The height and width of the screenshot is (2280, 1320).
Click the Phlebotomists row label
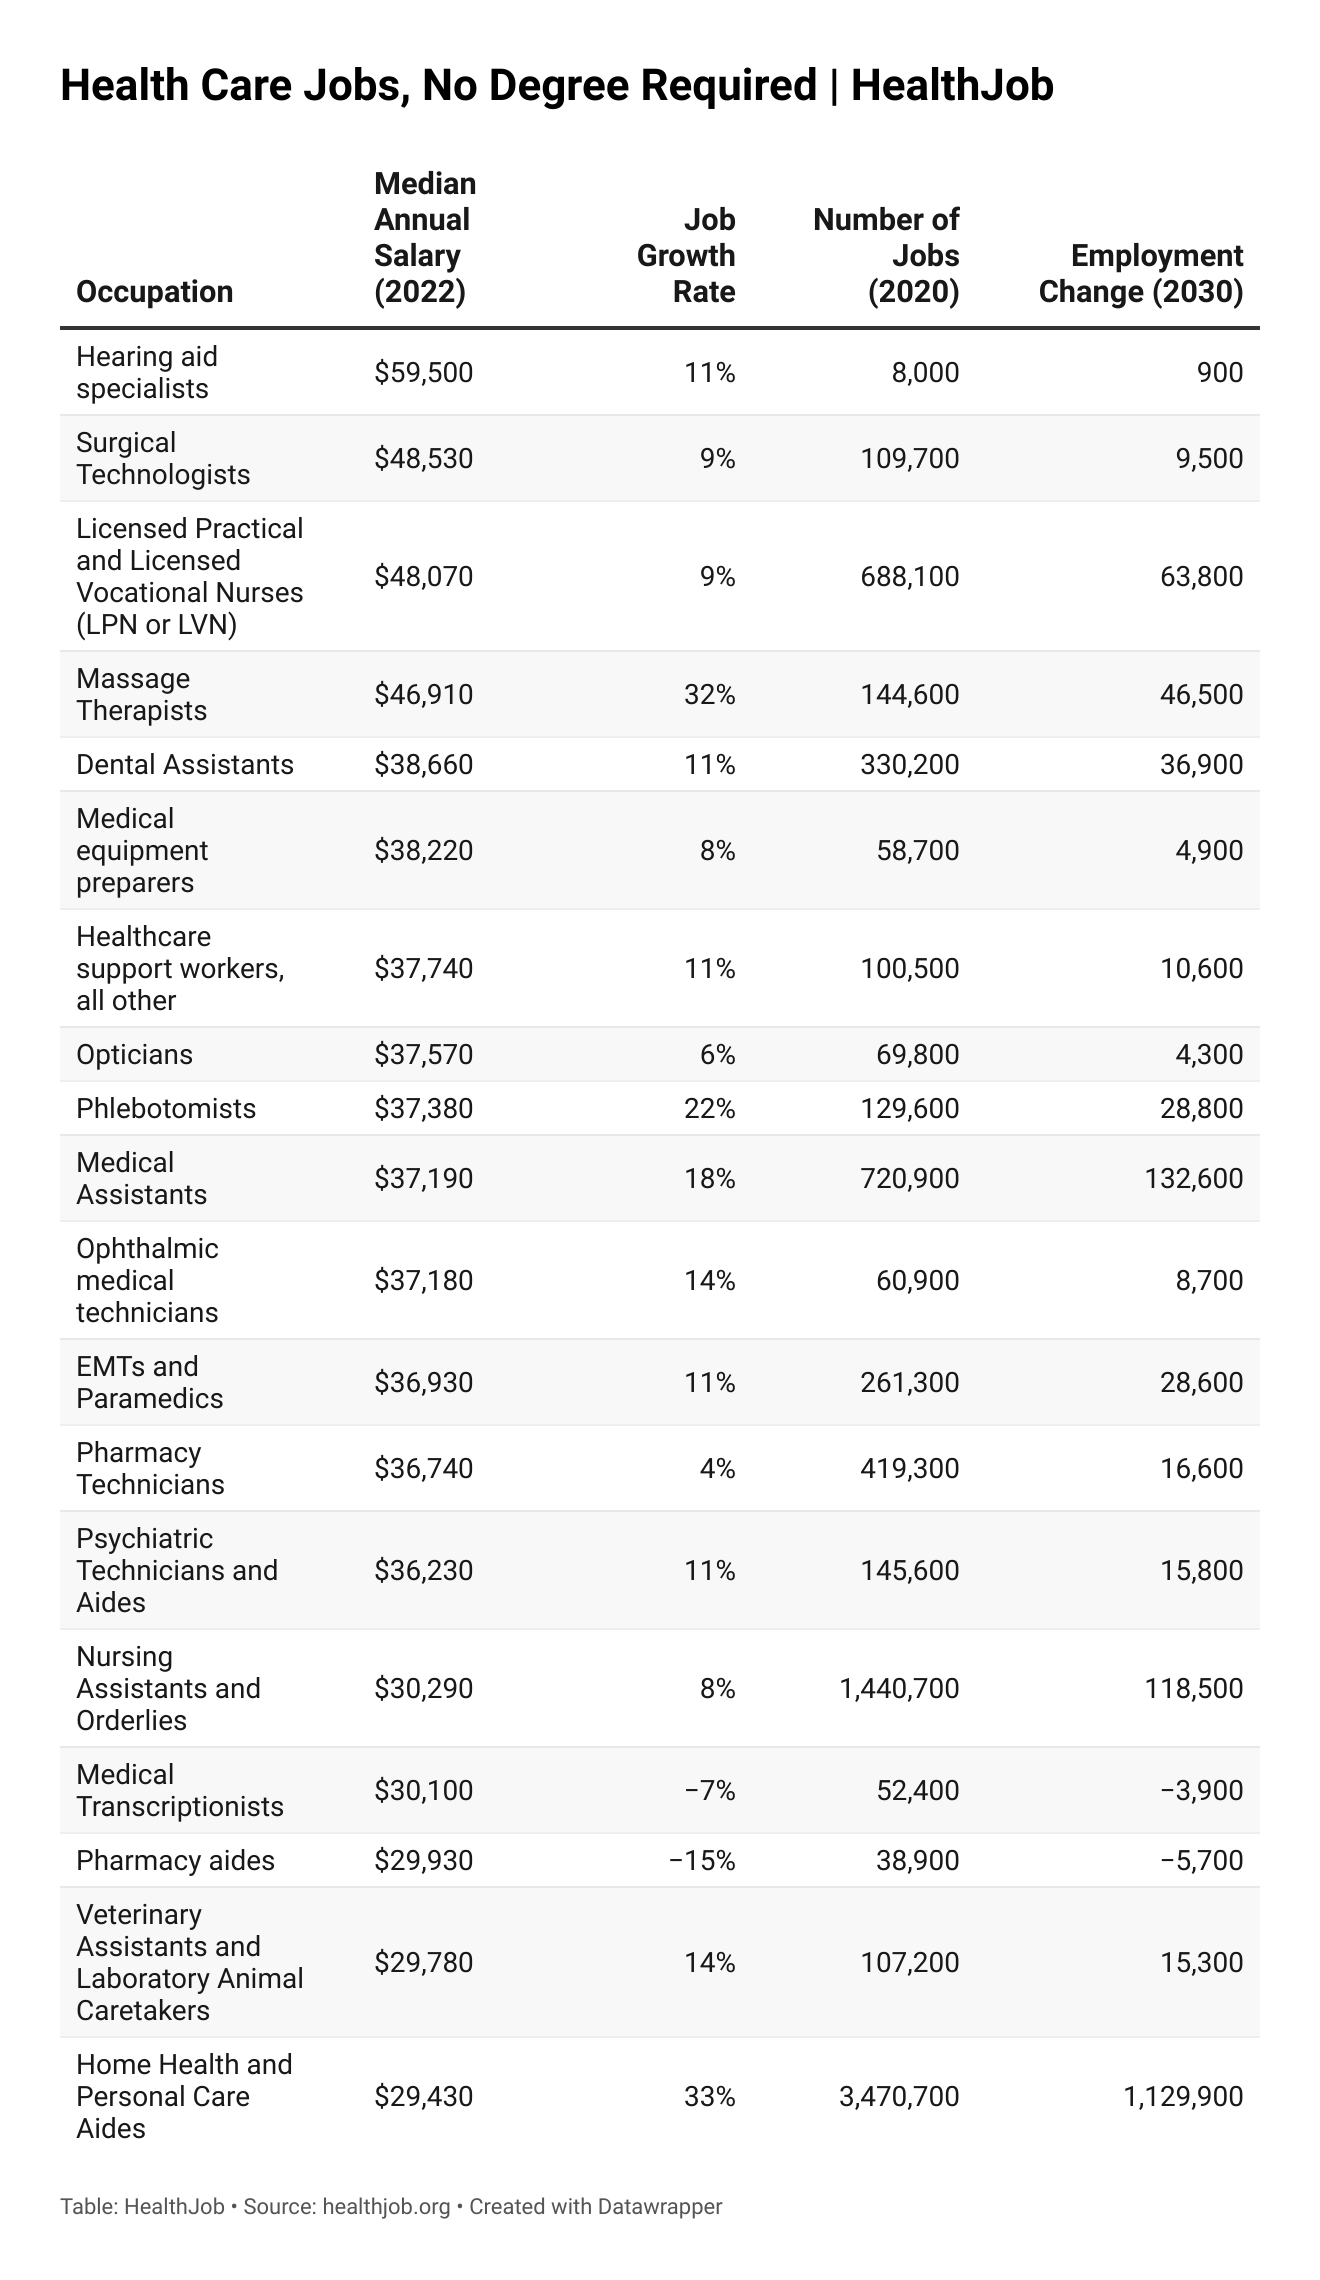166,1108
